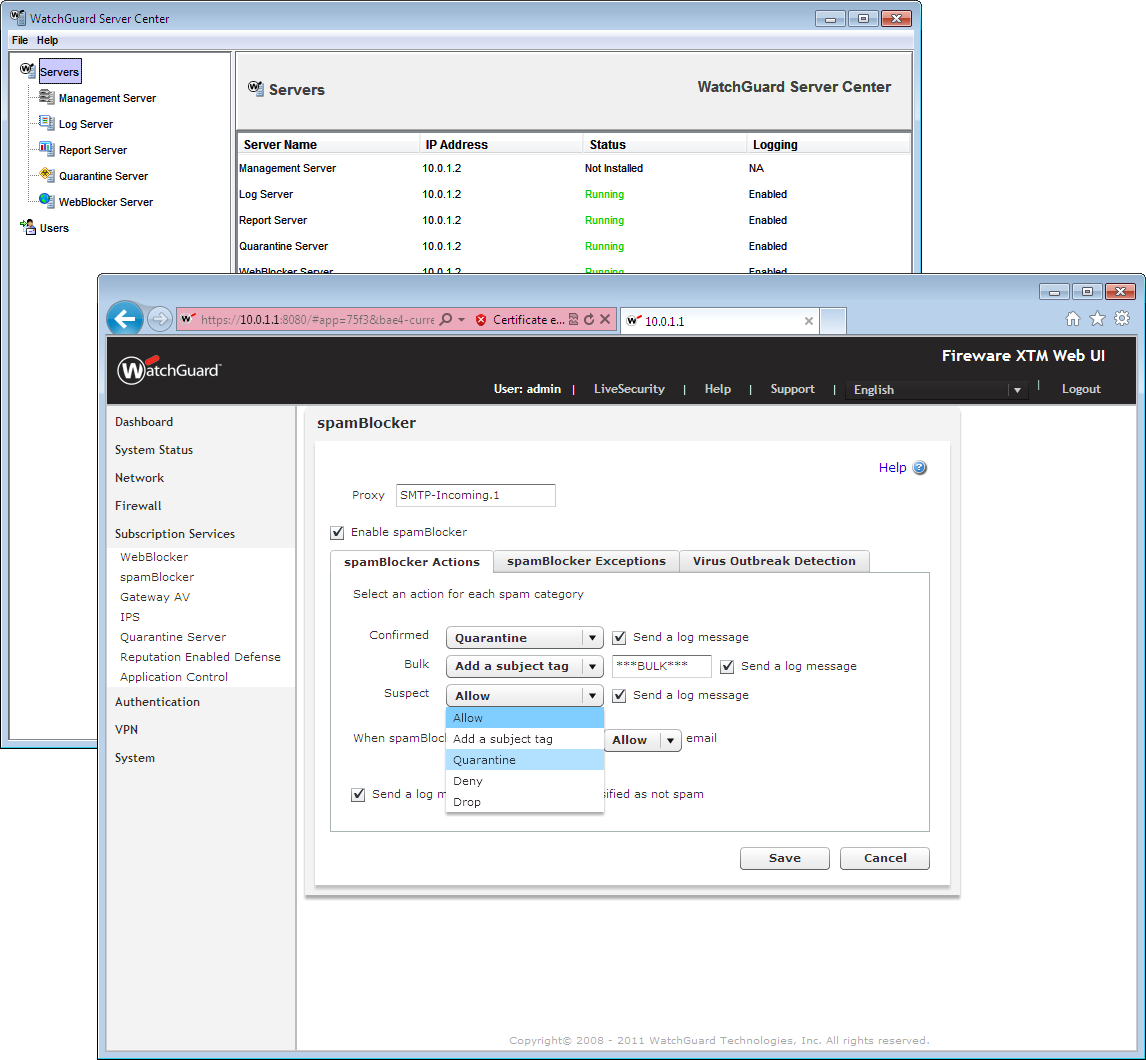The height and width of the screenshot is (1060, 1146).
Task: Click the browser forward arrow button
Action: 159,319
